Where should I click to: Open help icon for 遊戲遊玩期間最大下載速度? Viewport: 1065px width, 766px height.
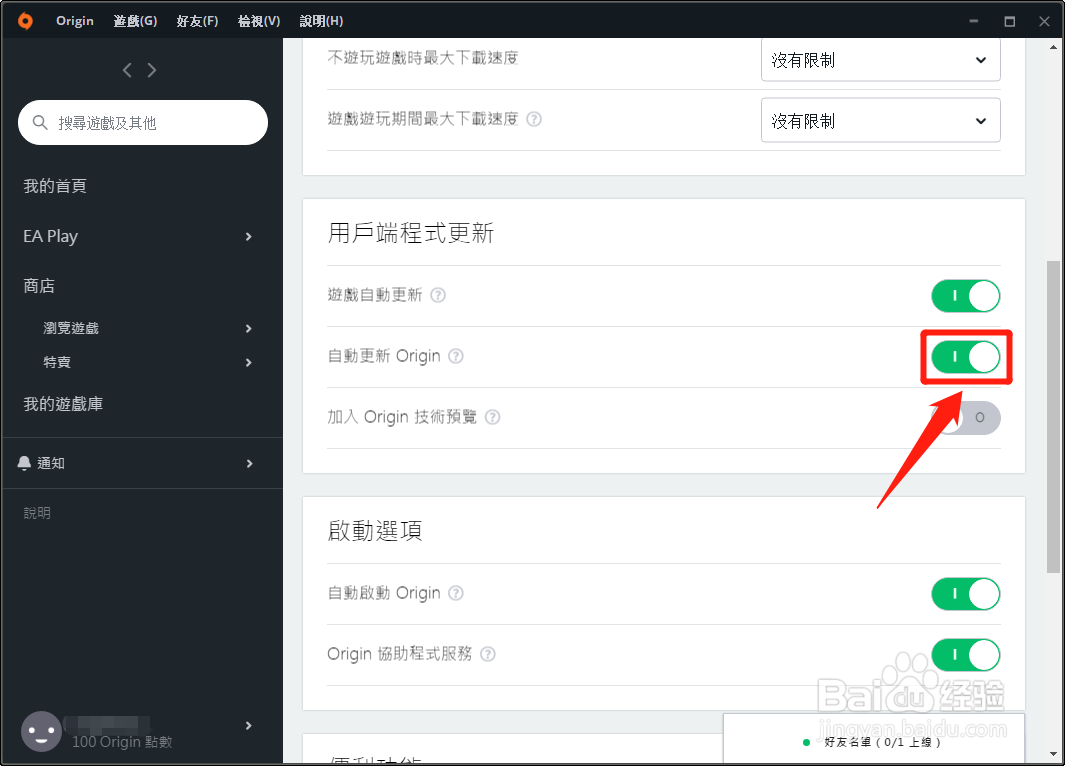[x=535, y=119]
